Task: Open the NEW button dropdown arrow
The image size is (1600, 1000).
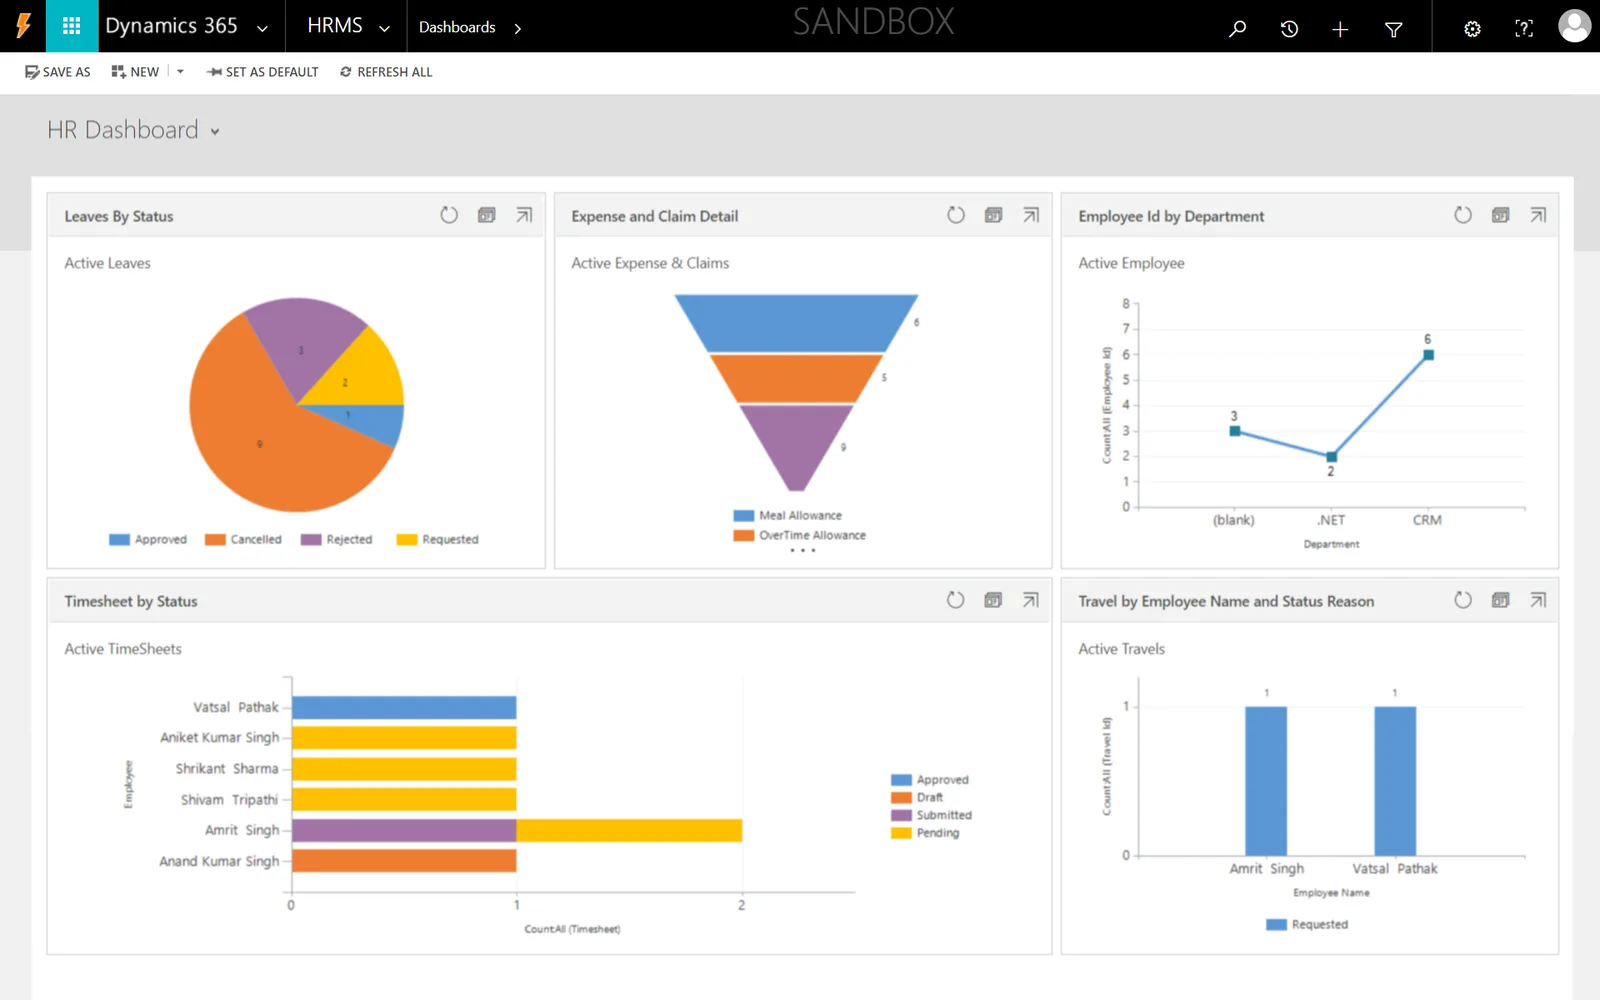Action: point(180,72)
